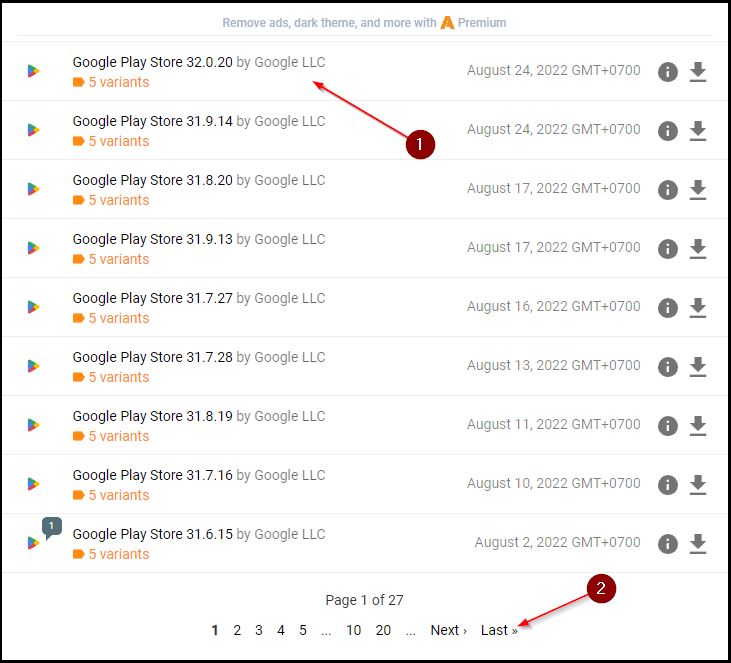Viewport: 731px width, 663px height.
Task: Download Google Play Store 31.9.14
Action: pos(697,131)
